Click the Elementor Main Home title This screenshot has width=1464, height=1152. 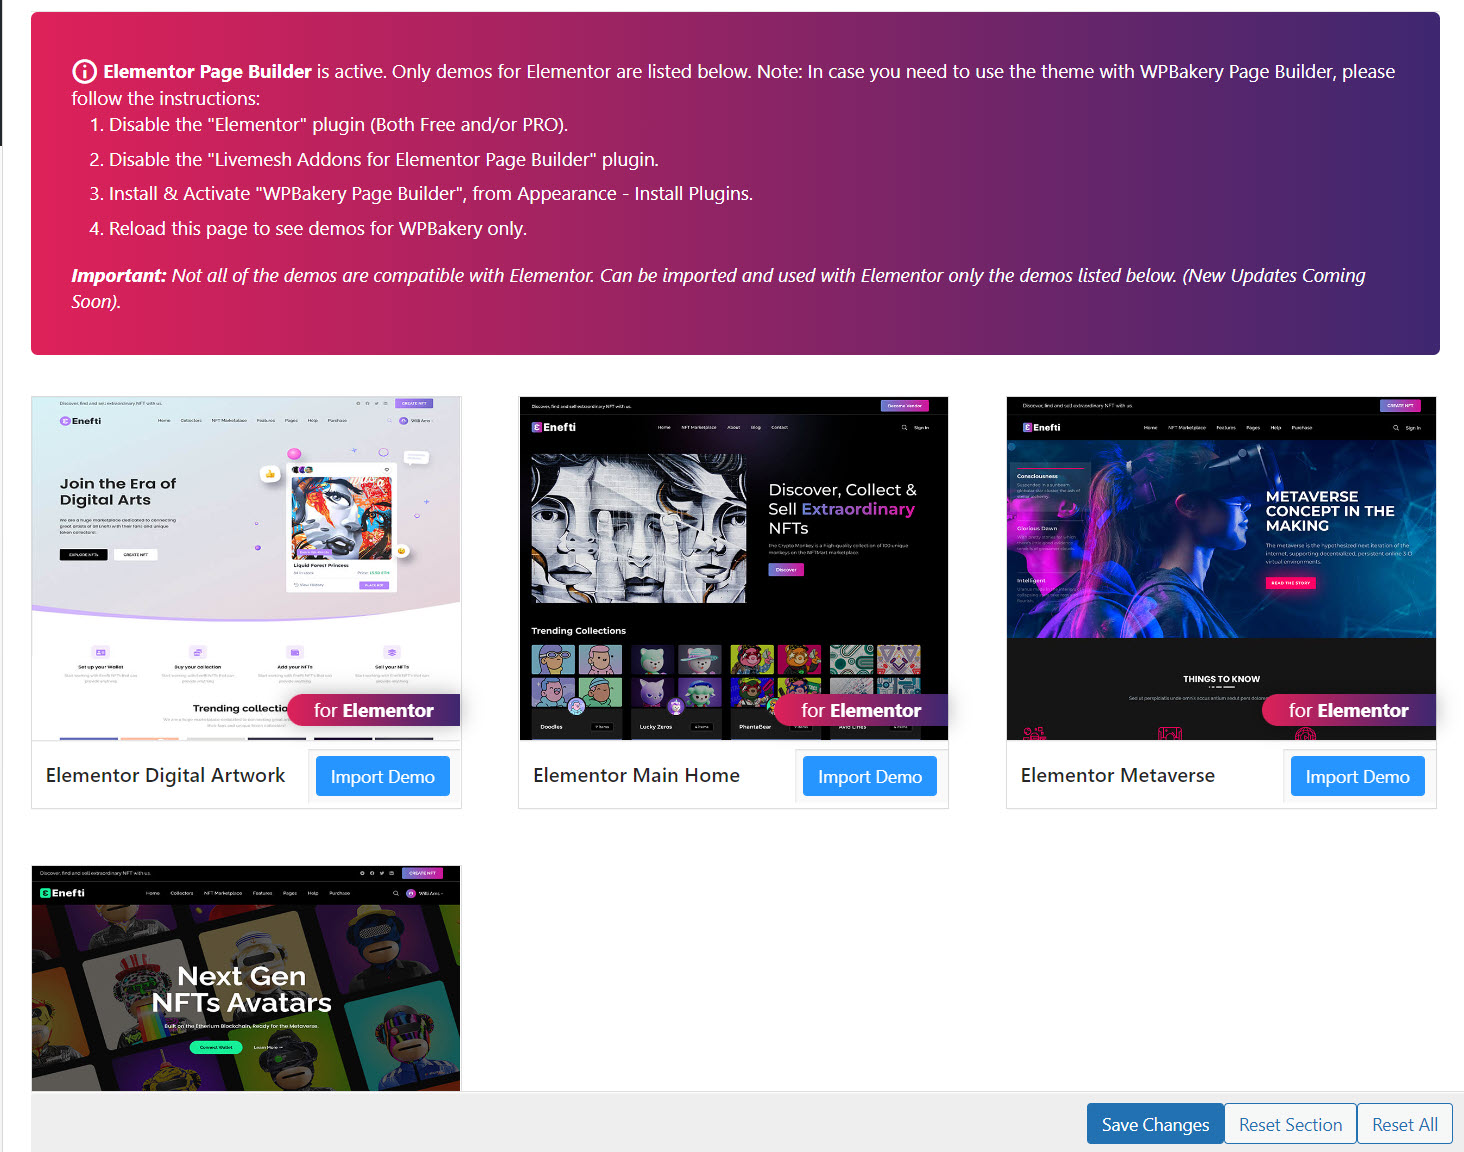636,775
